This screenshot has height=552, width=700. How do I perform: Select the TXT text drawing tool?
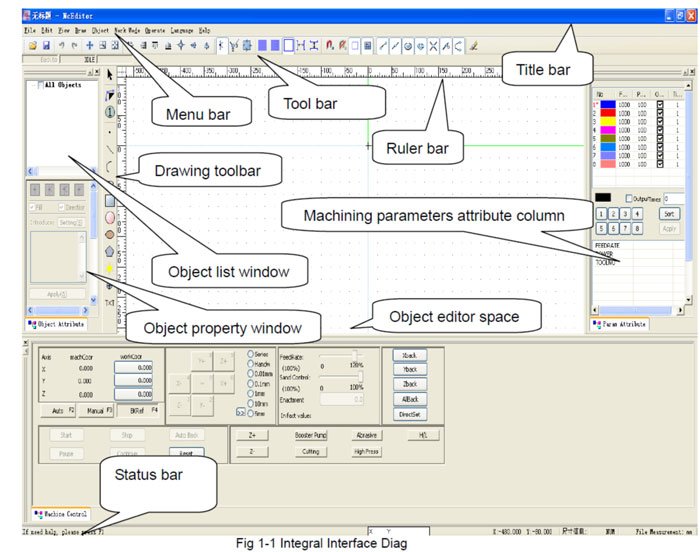(109, 303)
